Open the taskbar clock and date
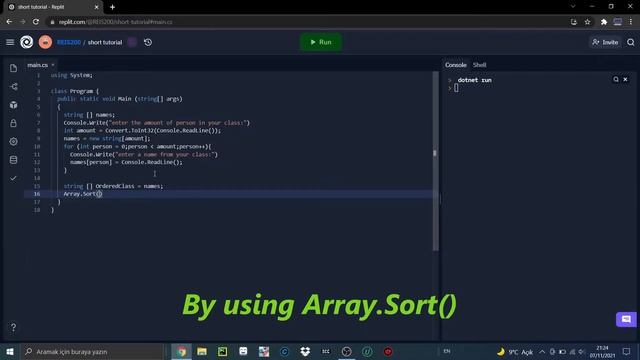 (602, 351)
